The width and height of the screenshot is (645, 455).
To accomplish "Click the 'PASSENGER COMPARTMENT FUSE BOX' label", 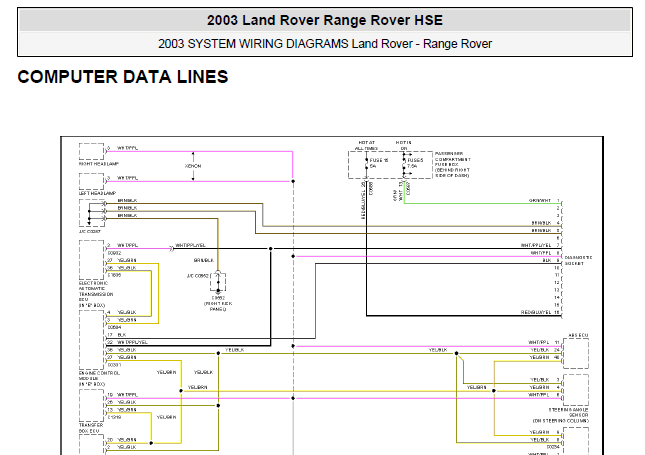I will pyautogui.click(x=452, y=165).
